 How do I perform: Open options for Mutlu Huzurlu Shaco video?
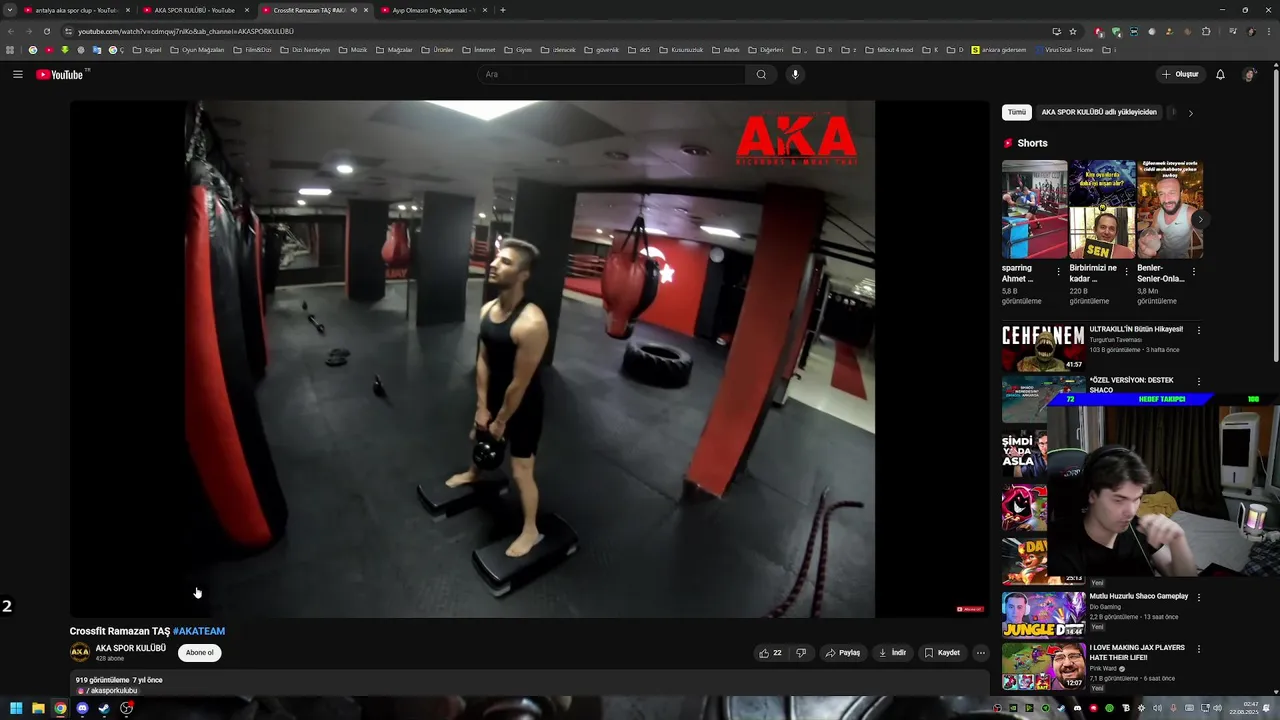coord(1199,597)
